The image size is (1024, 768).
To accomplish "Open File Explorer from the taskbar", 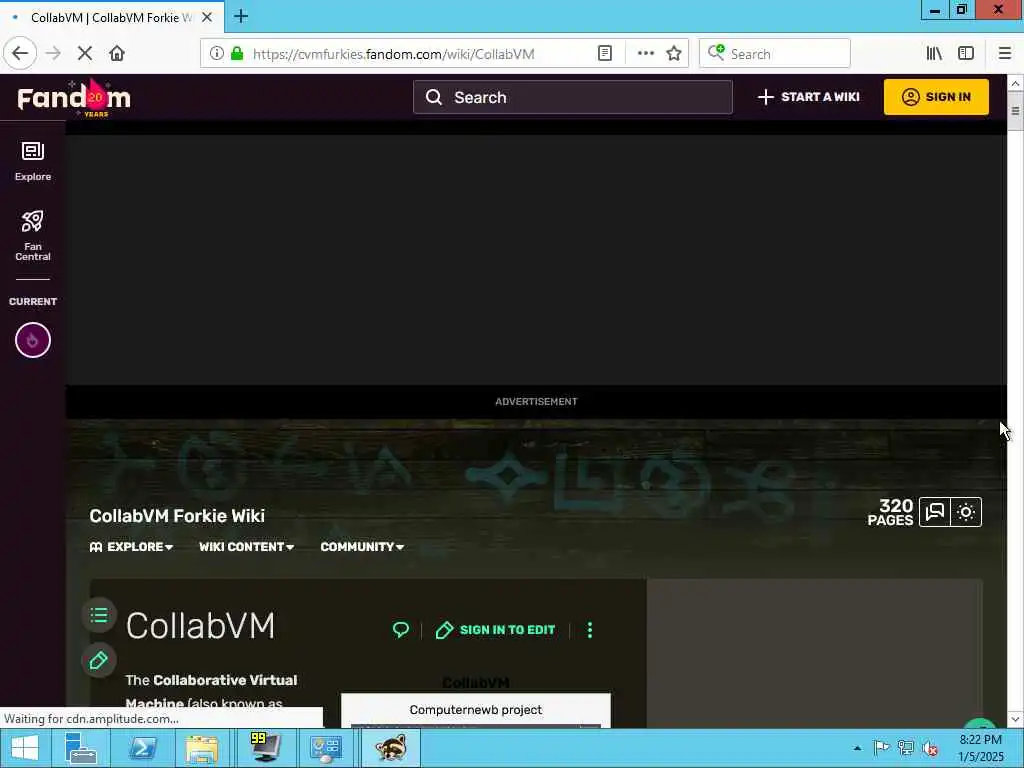I will coord(202,748).
